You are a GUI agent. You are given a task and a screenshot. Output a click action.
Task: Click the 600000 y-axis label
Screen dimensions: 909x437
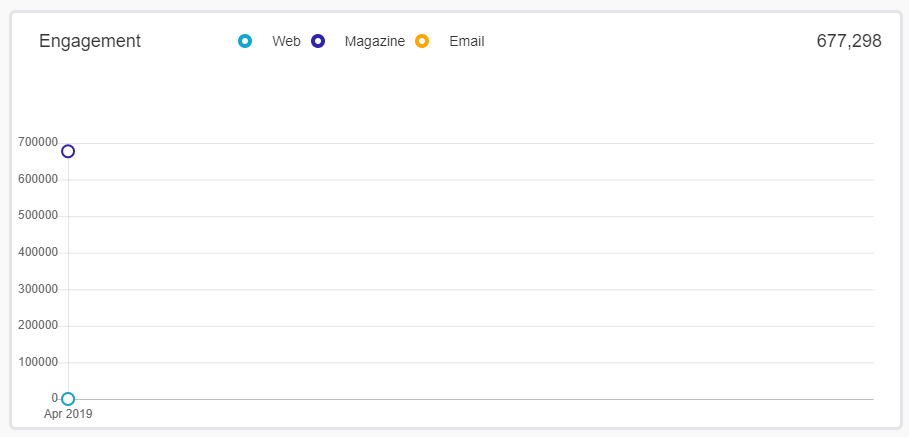click(37, 179)
